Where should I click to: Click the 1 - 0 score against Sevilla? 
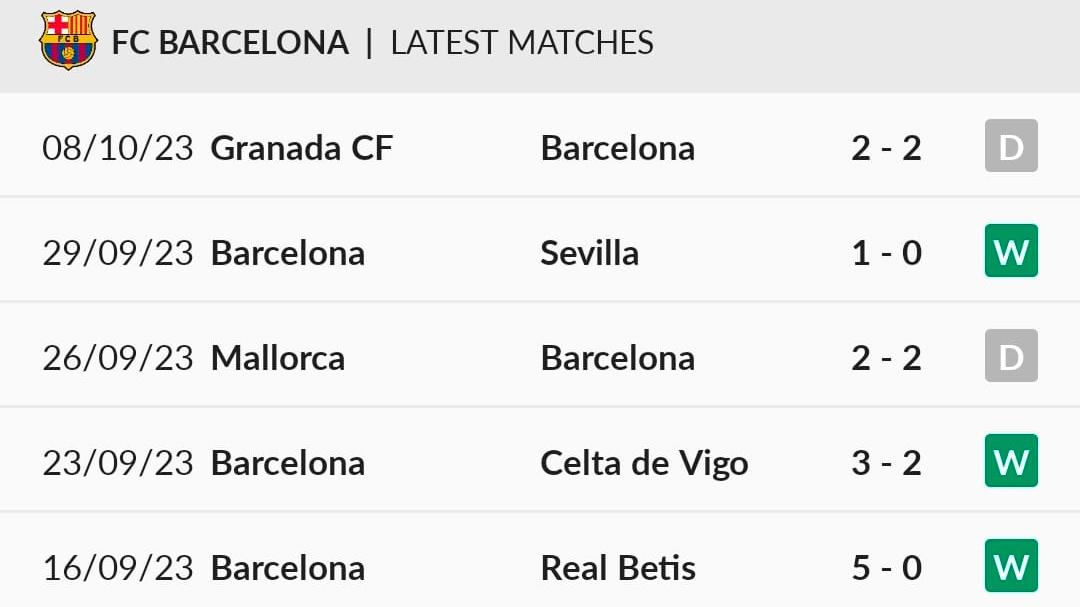(x=886, y=253)
